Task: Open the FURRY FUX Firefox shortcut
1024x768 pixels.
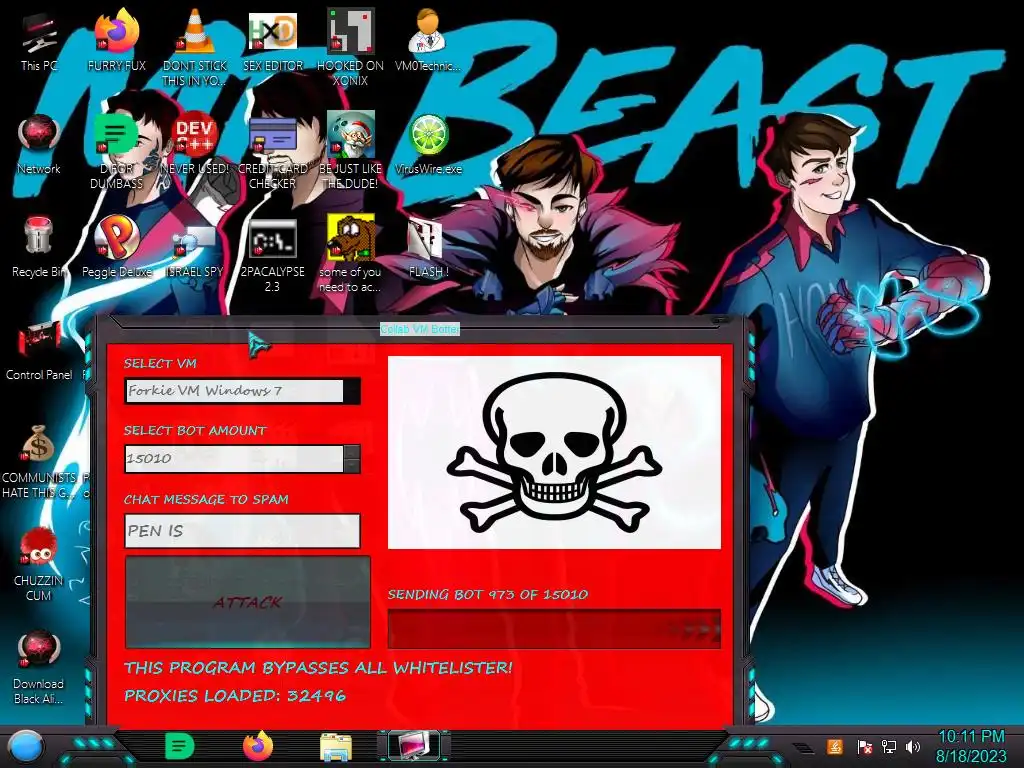Action: 116,40
